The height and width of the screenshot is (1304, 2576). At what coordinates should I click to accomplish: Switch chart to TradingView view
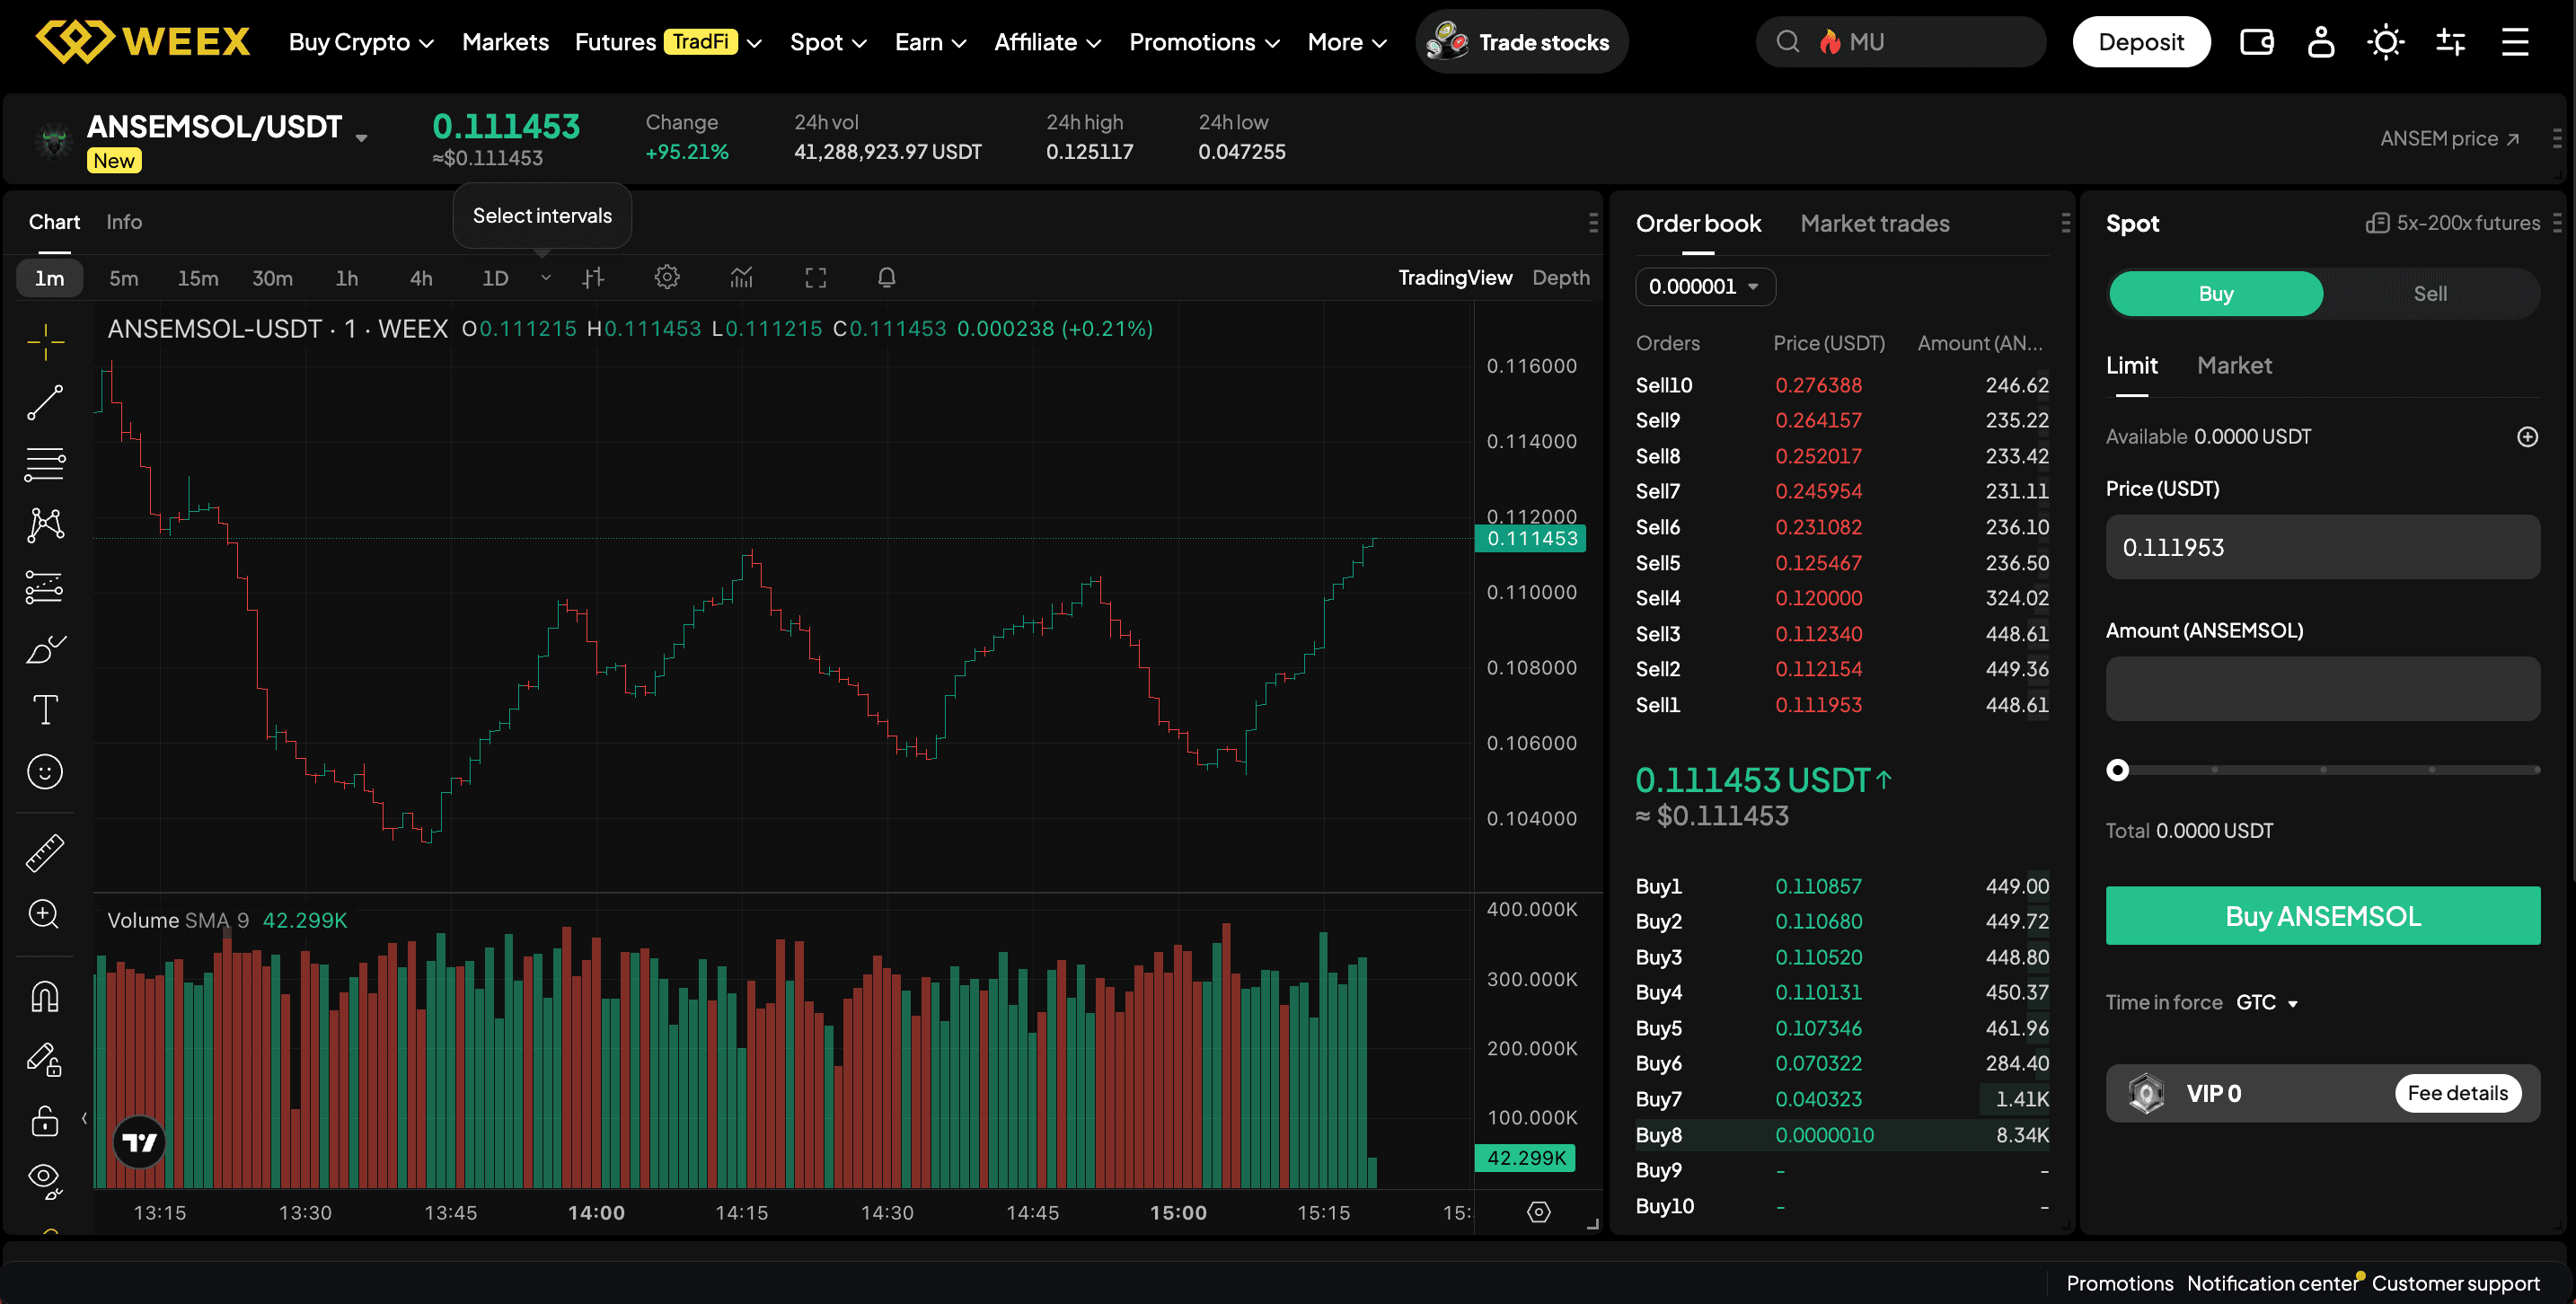(1455, 278)
